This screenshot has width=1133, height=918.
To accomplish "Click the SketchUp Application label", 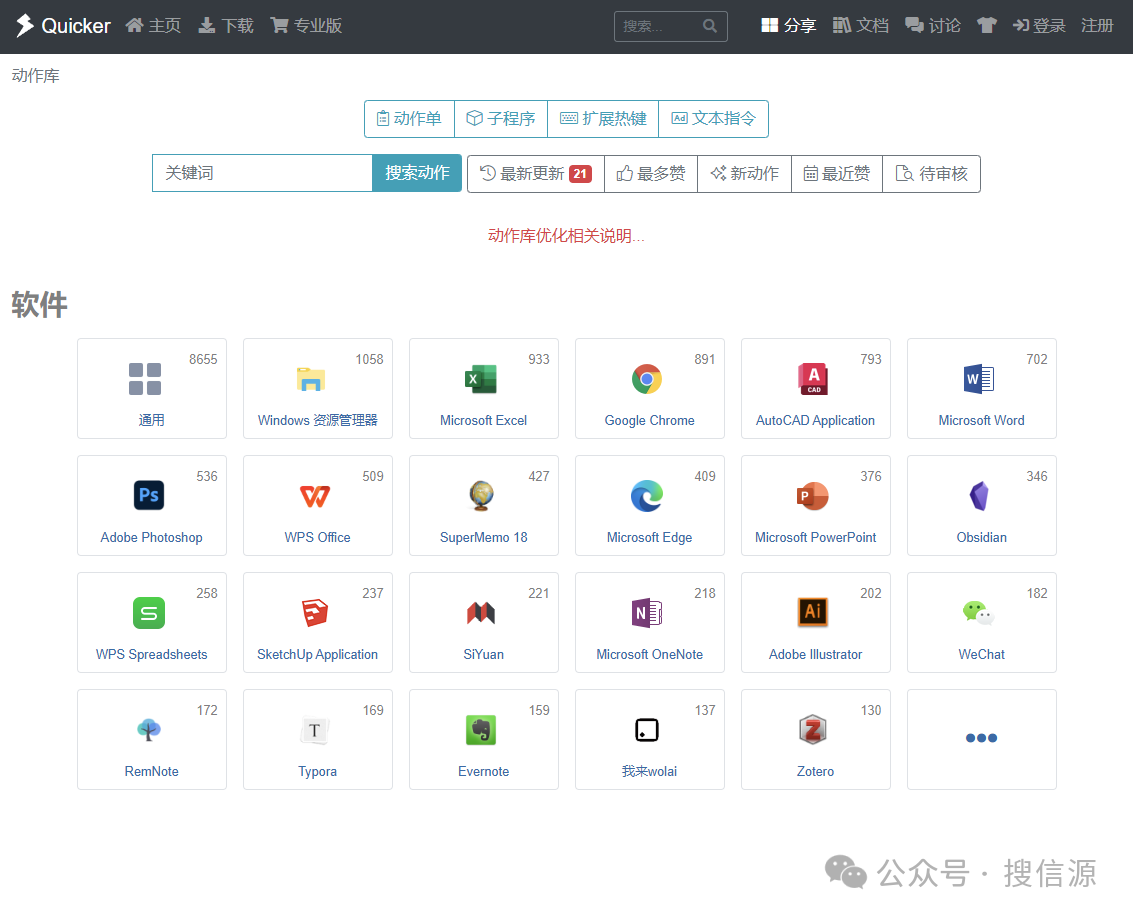I will [317, 655].
